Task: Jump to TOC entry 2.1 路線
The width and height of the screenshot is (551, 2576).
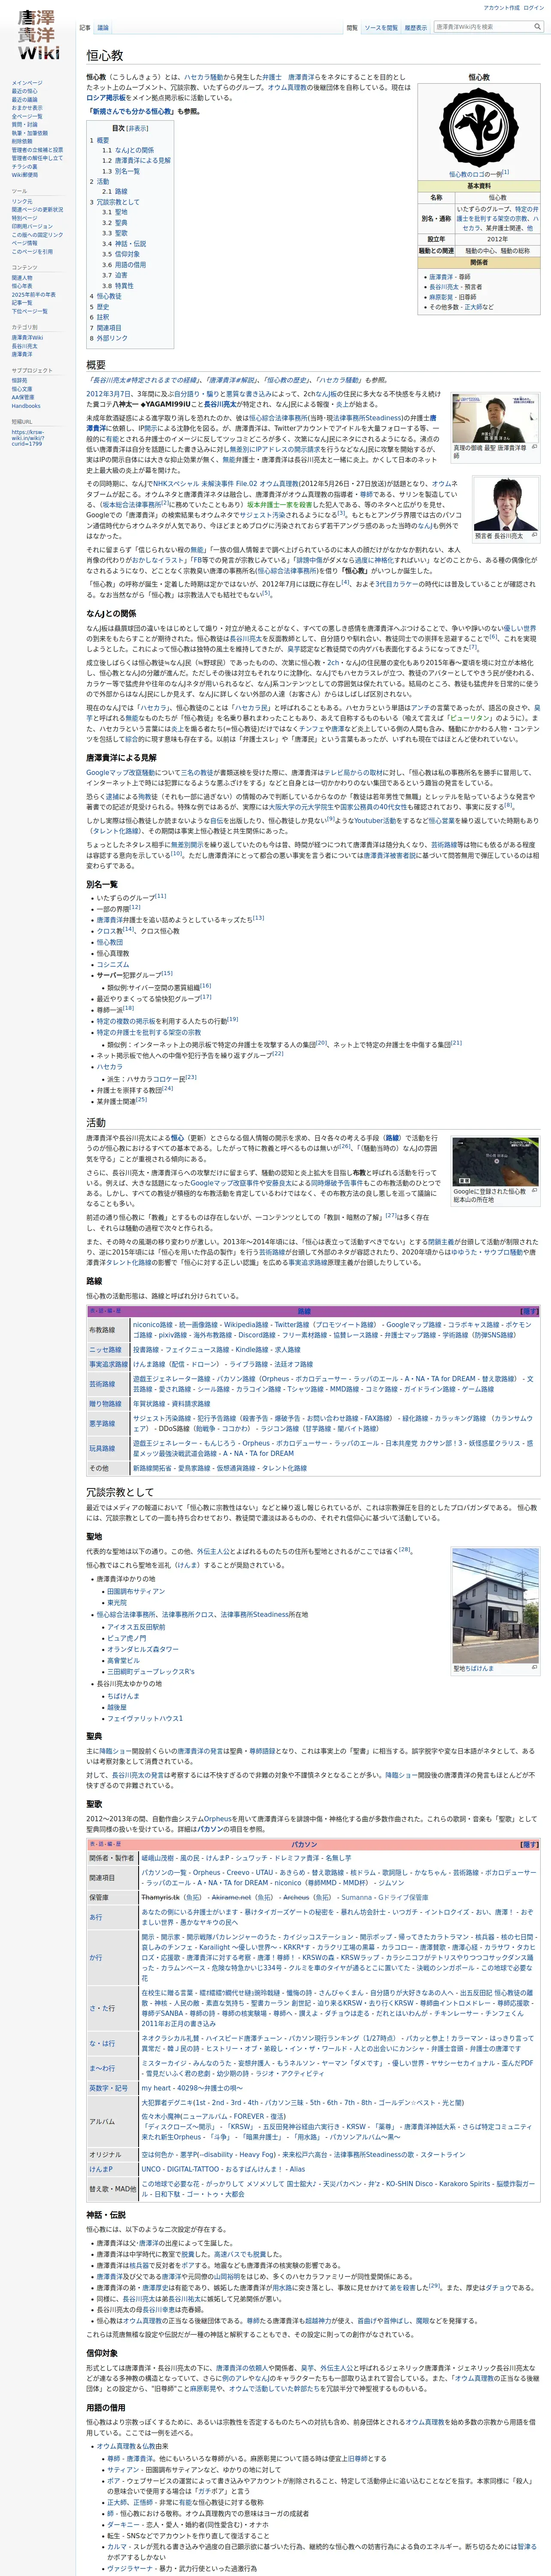Action: pos(115,191)
